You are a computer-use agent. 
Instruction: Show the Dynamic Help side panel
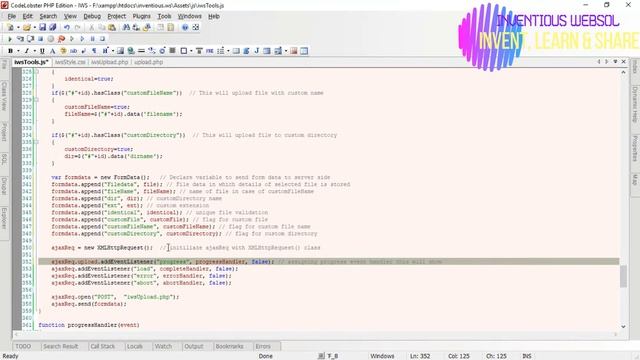click(x=635, y=104)
